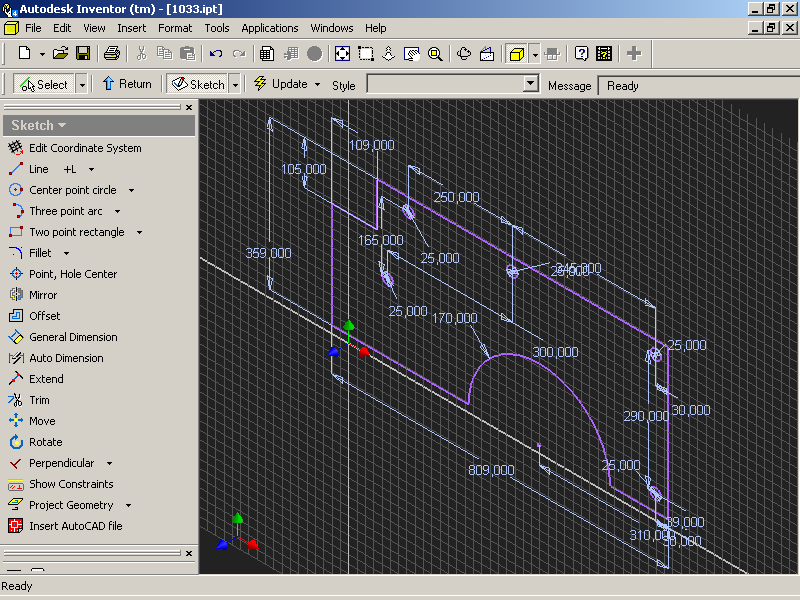The width and height of the screenshot is (800, 600).
Task: Select the Line tool
Action: point(29,169)
